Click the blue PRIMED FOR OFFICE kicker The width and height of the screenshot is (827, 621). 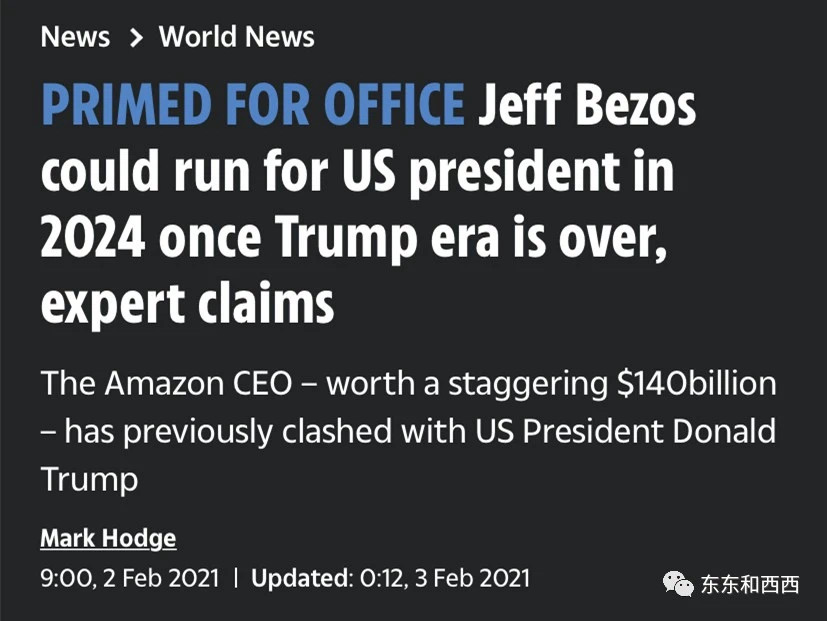[253, 104]
